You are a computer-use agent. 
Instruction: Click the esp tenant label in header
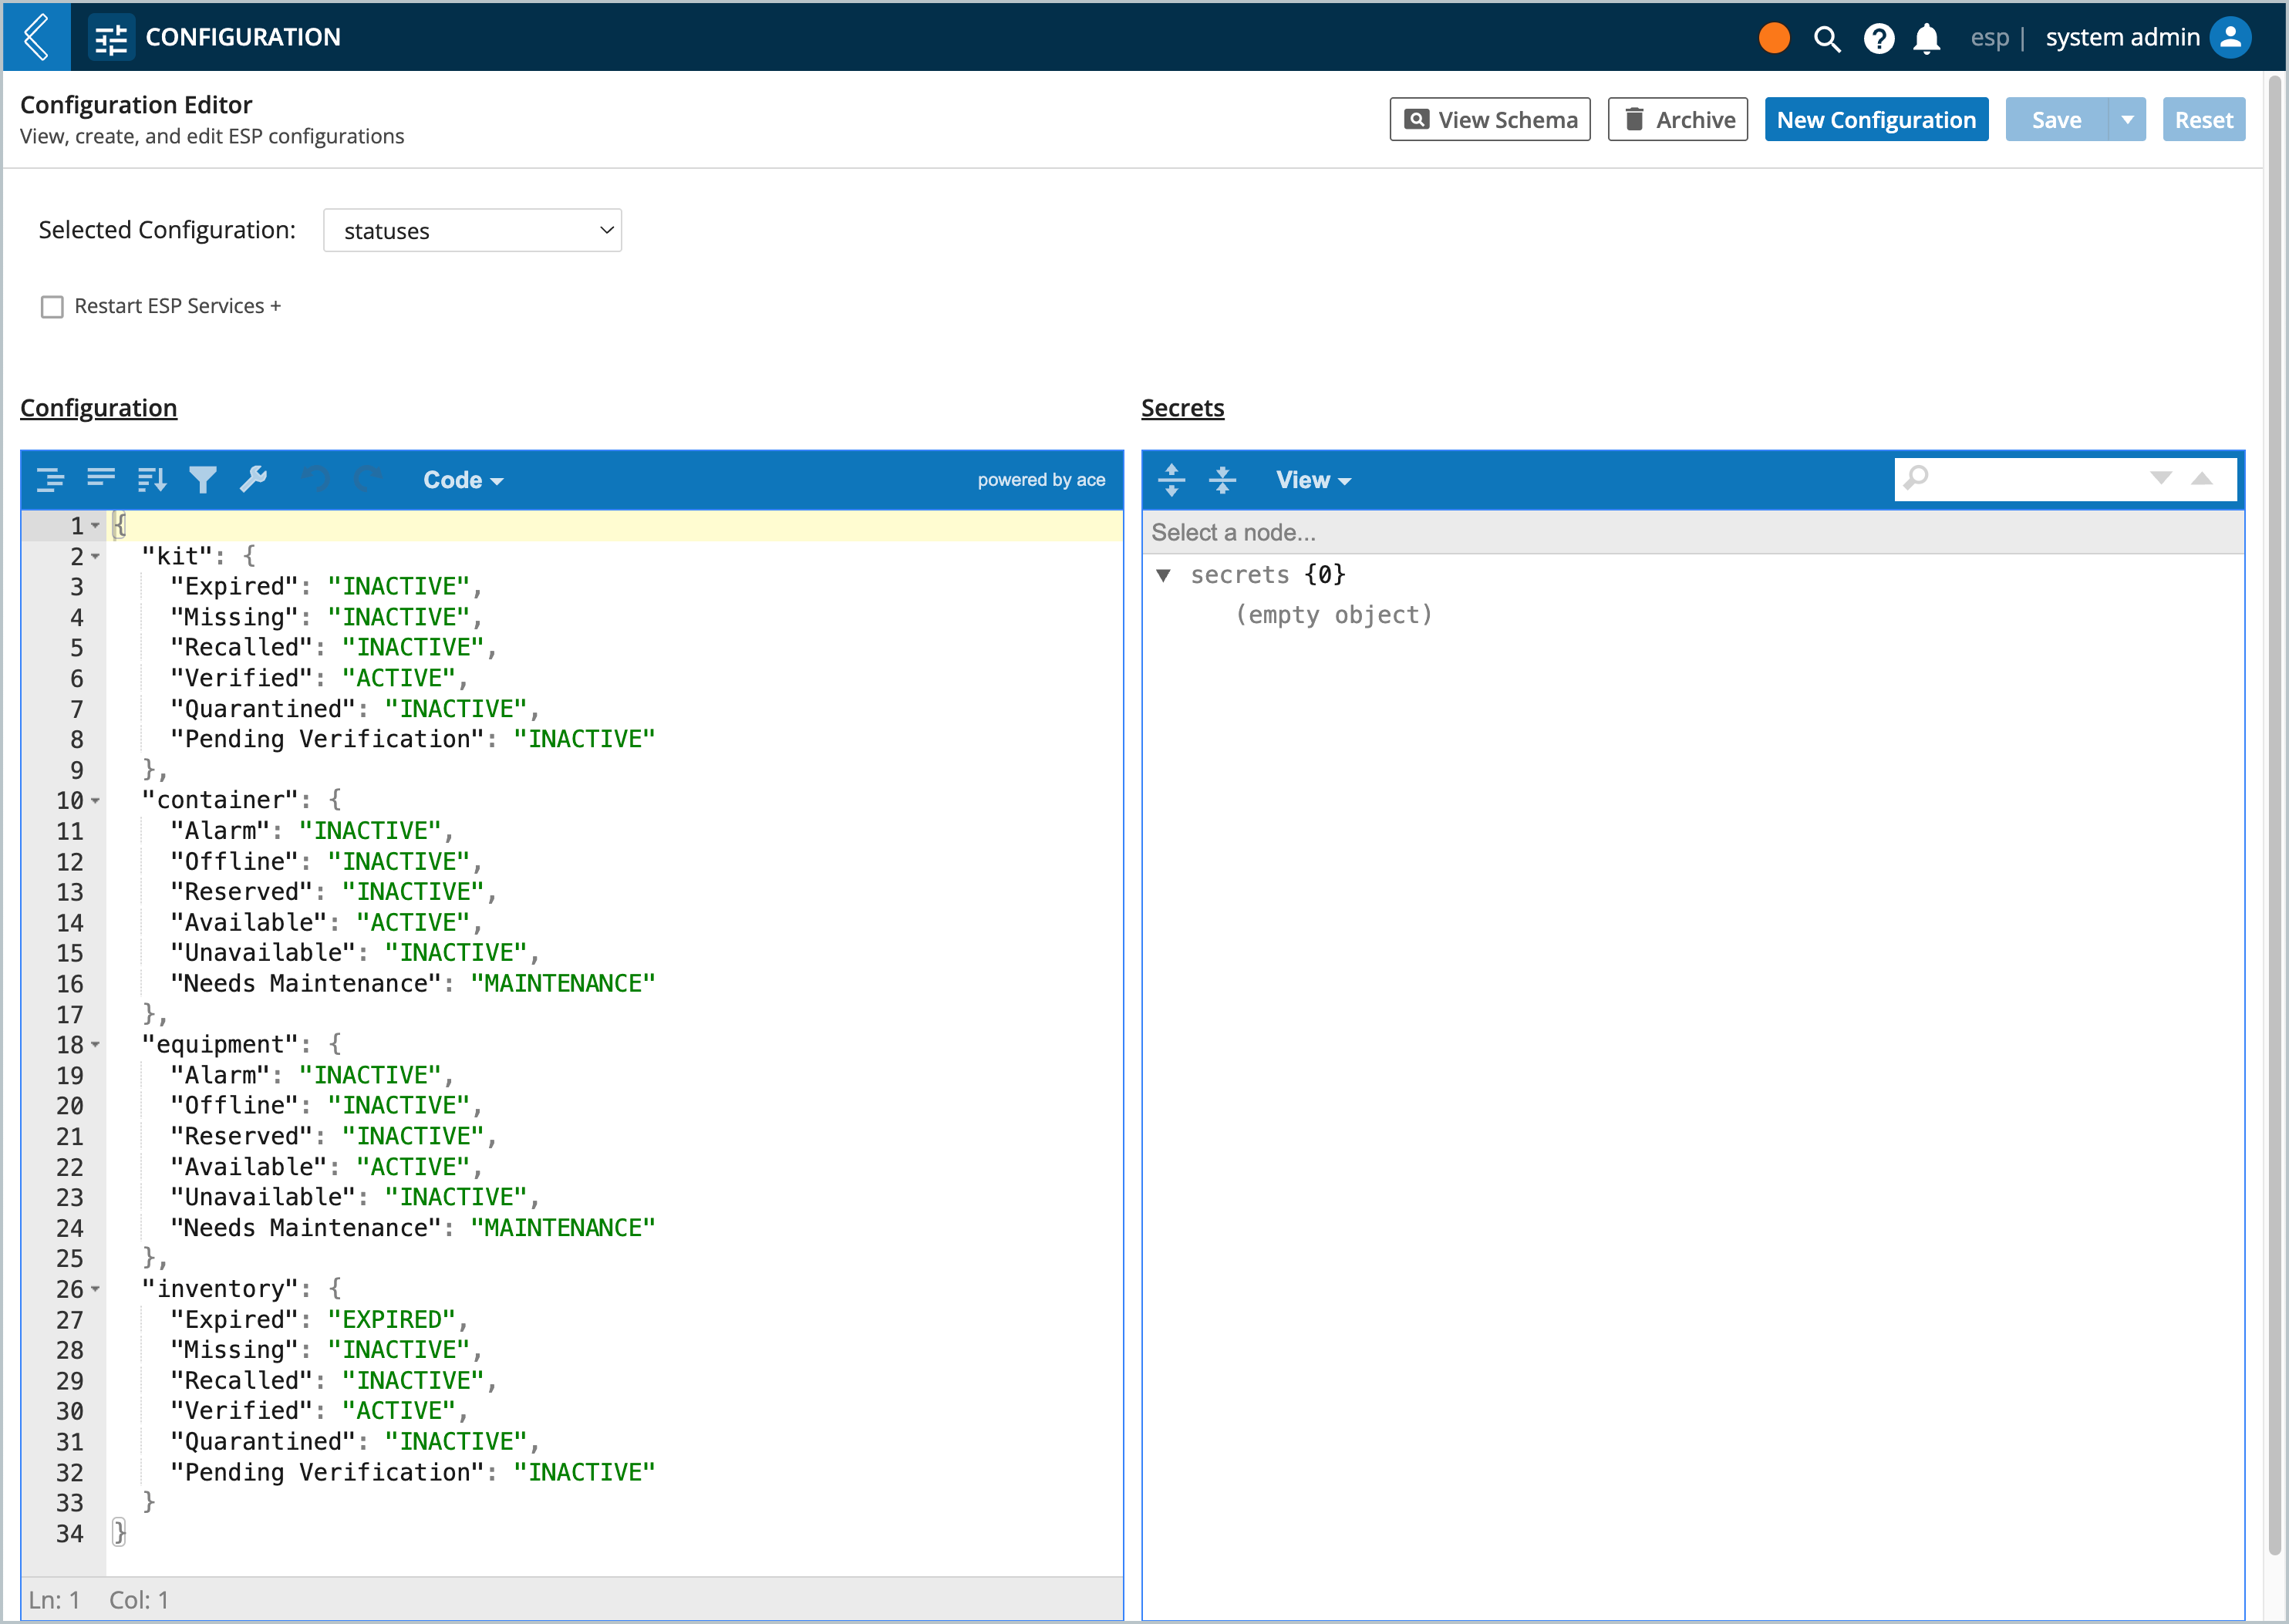pos(1989,38)
